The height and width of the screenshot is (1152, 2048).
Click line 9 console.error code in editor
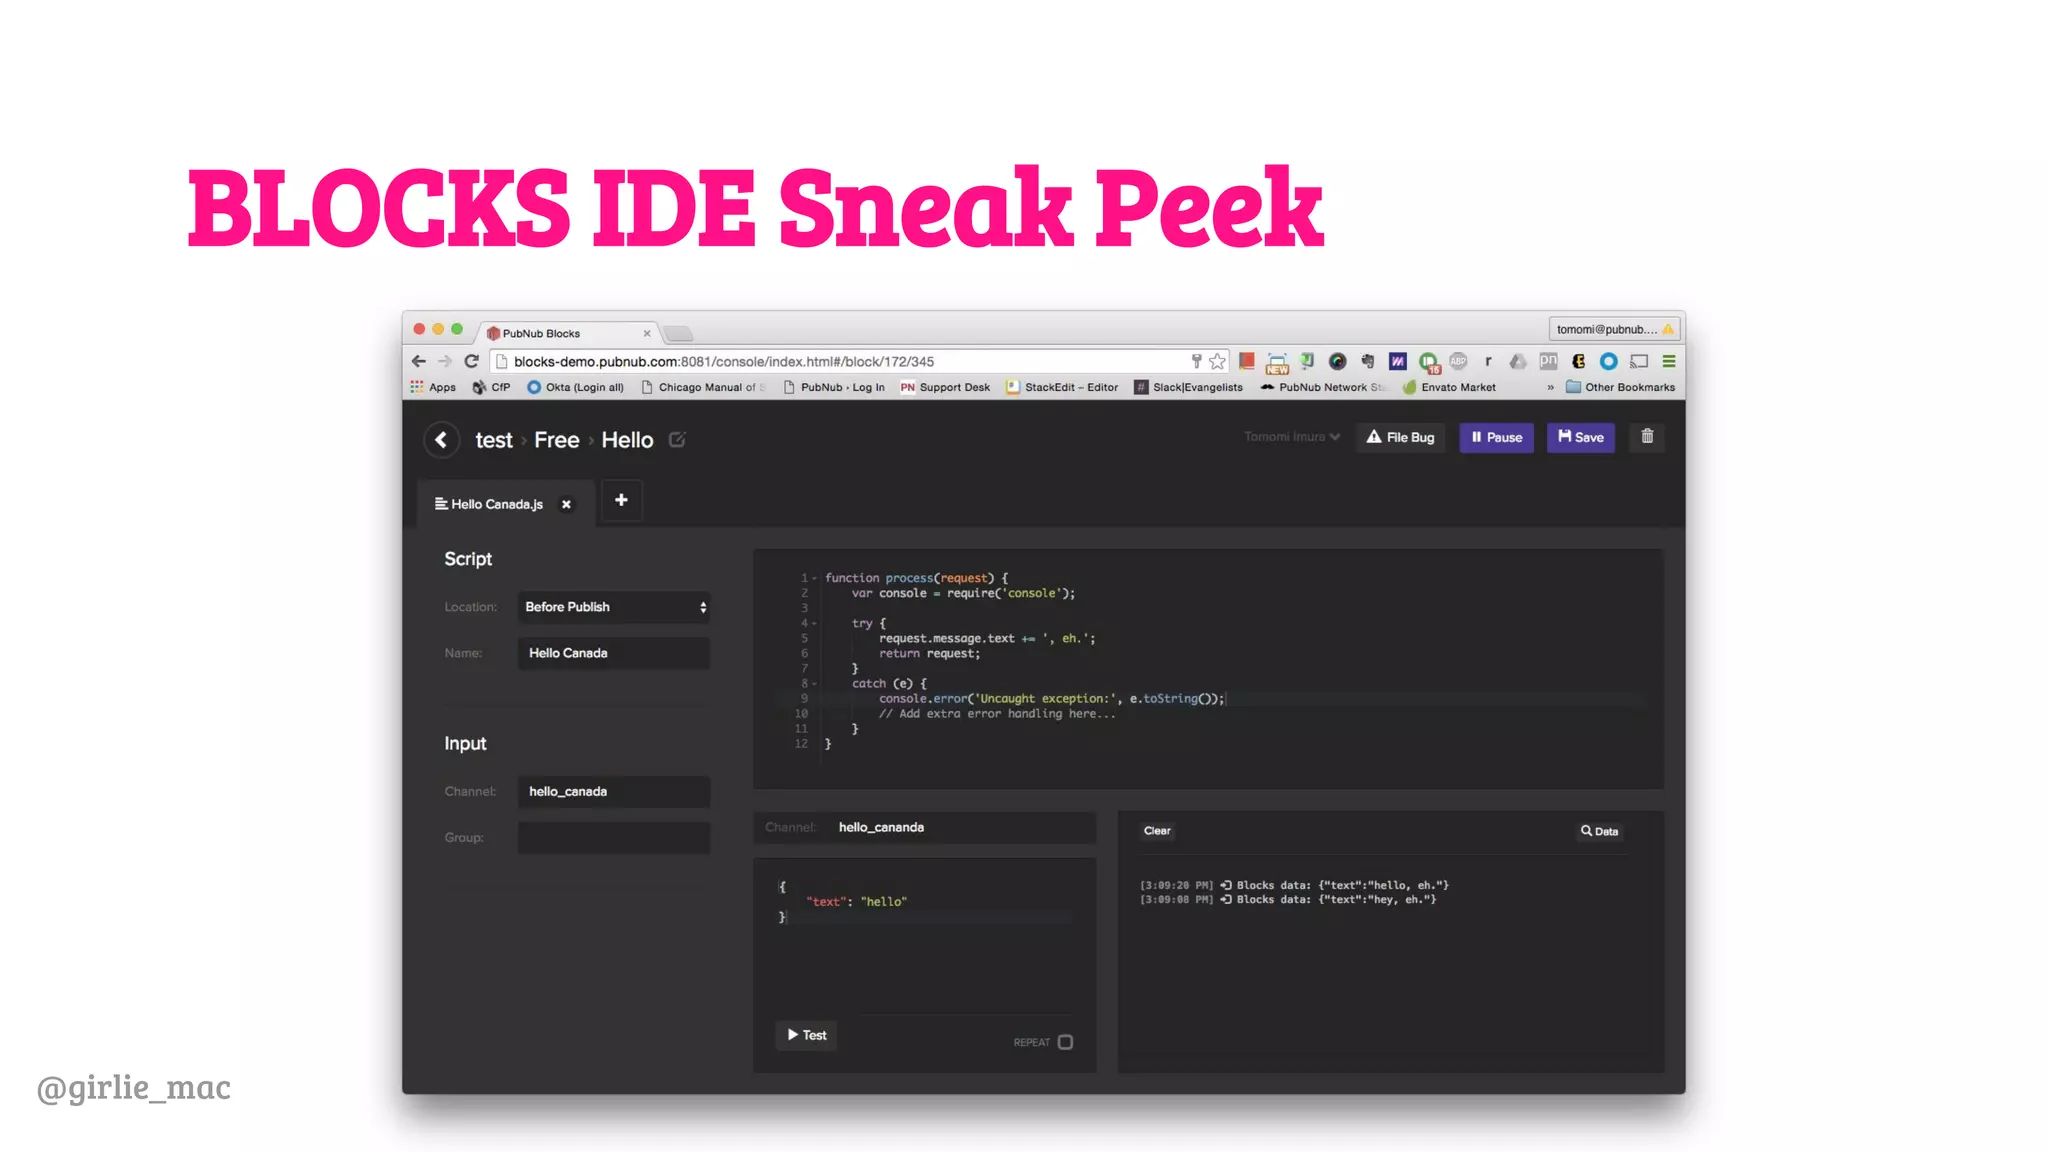click(1051, 699)
